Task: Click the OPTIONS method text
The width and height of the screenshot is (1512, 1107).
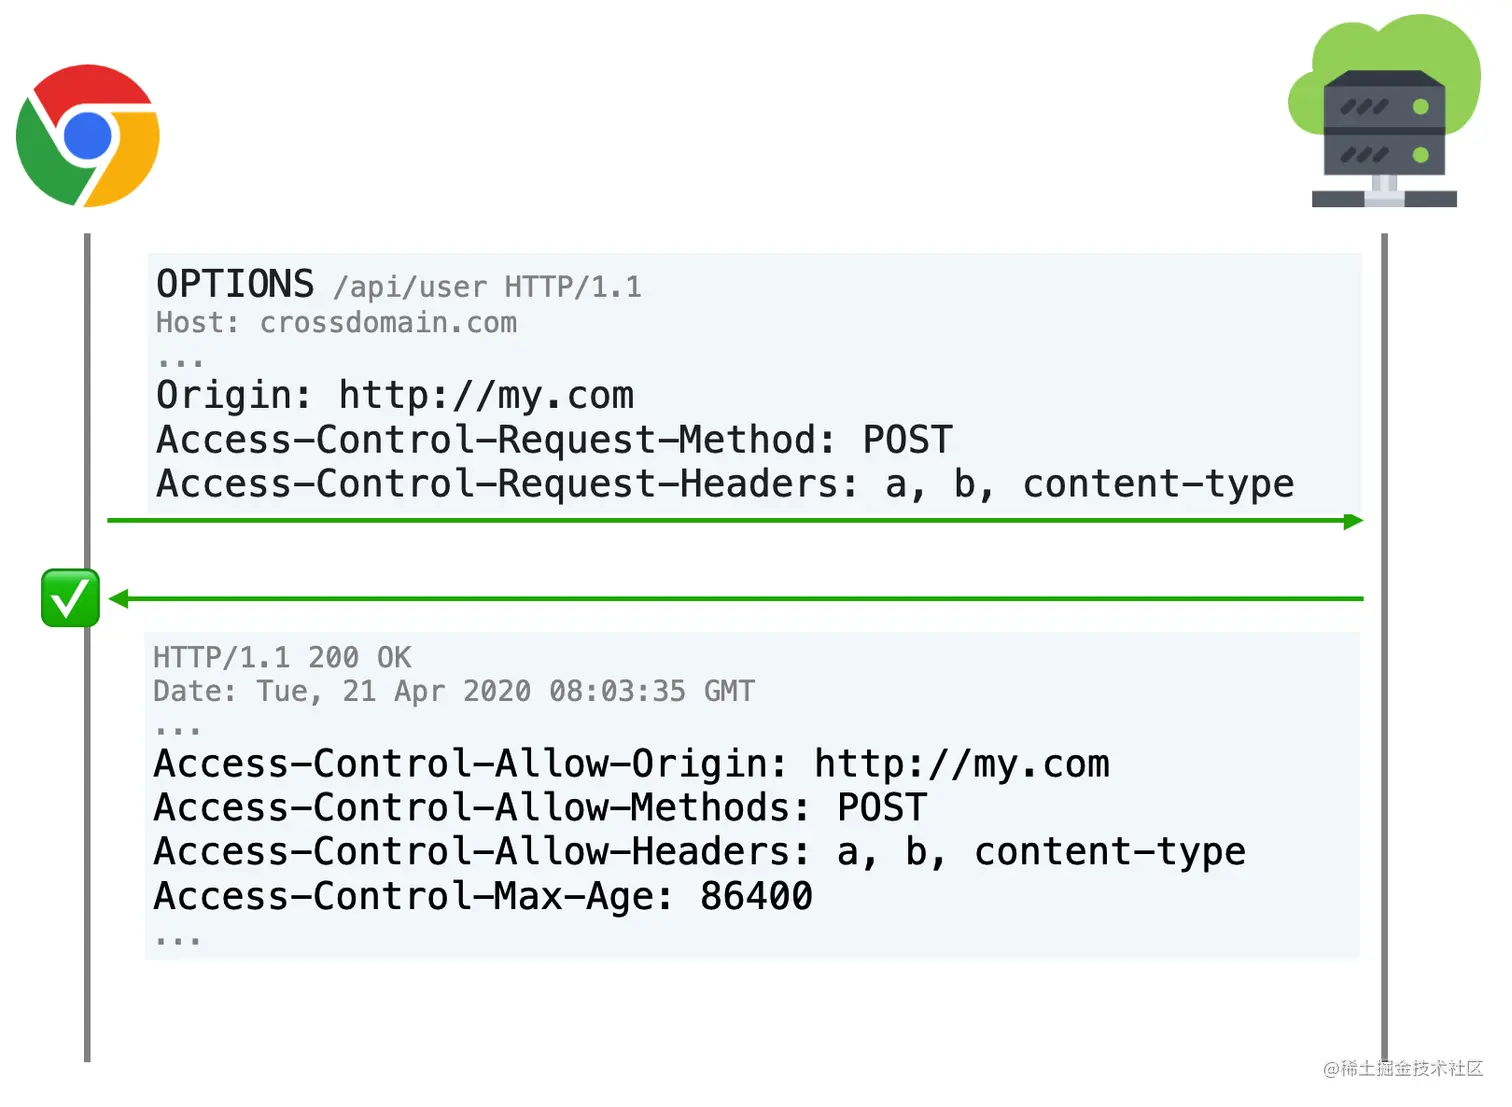Action: pyautogui.click(x=235, y=284)
